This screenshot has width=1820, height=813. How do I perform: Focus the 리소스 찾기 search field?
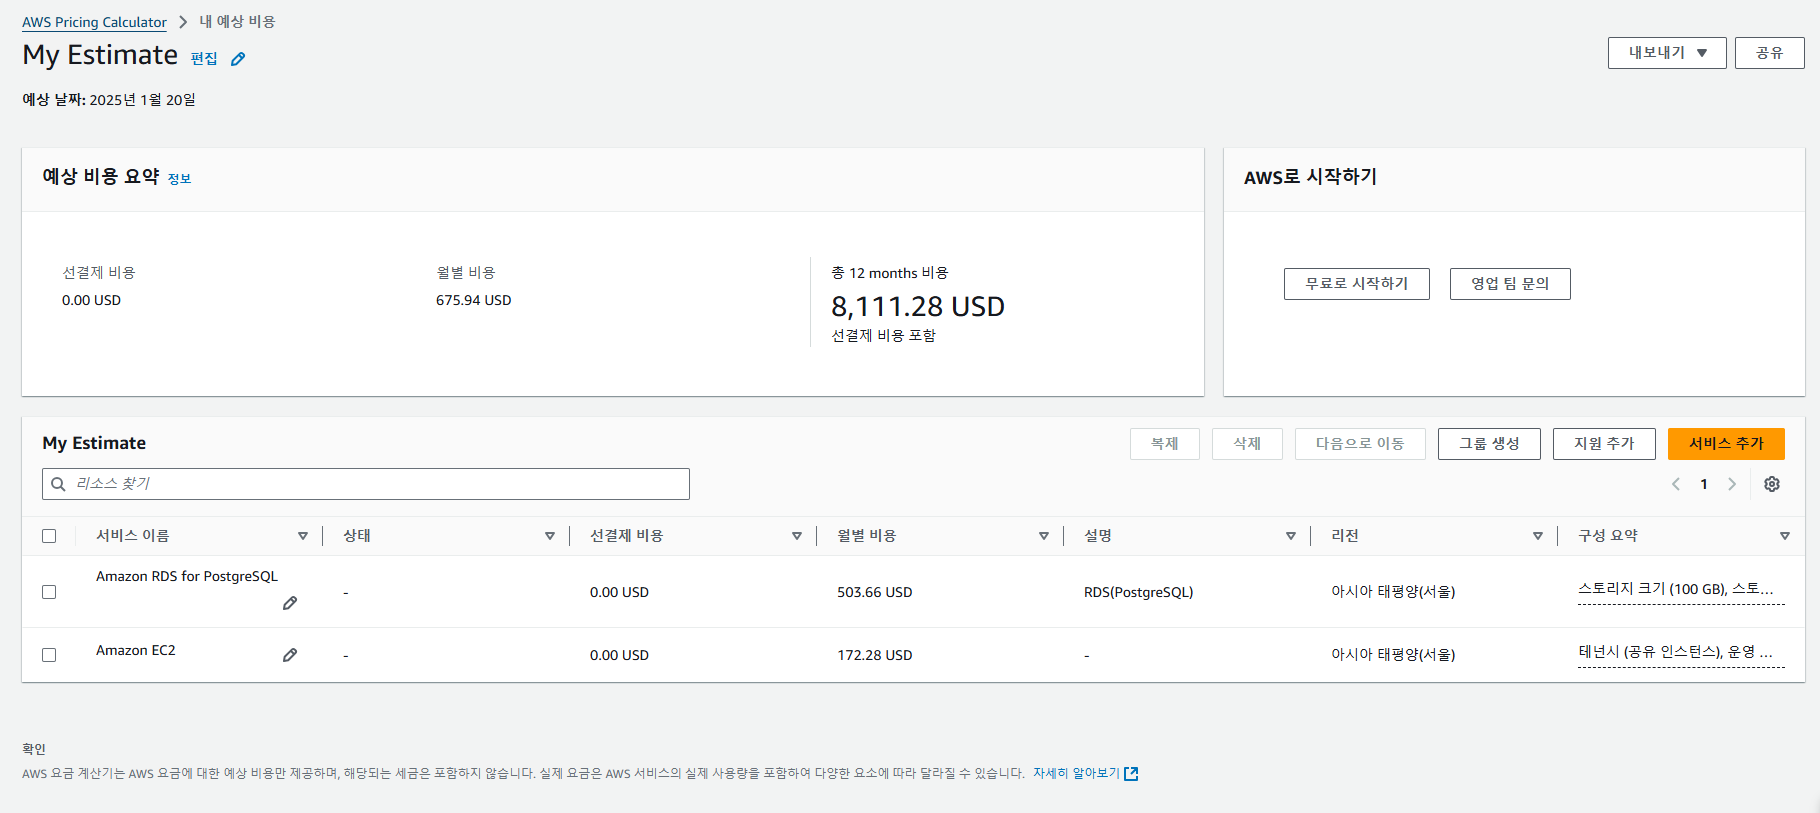366,484
